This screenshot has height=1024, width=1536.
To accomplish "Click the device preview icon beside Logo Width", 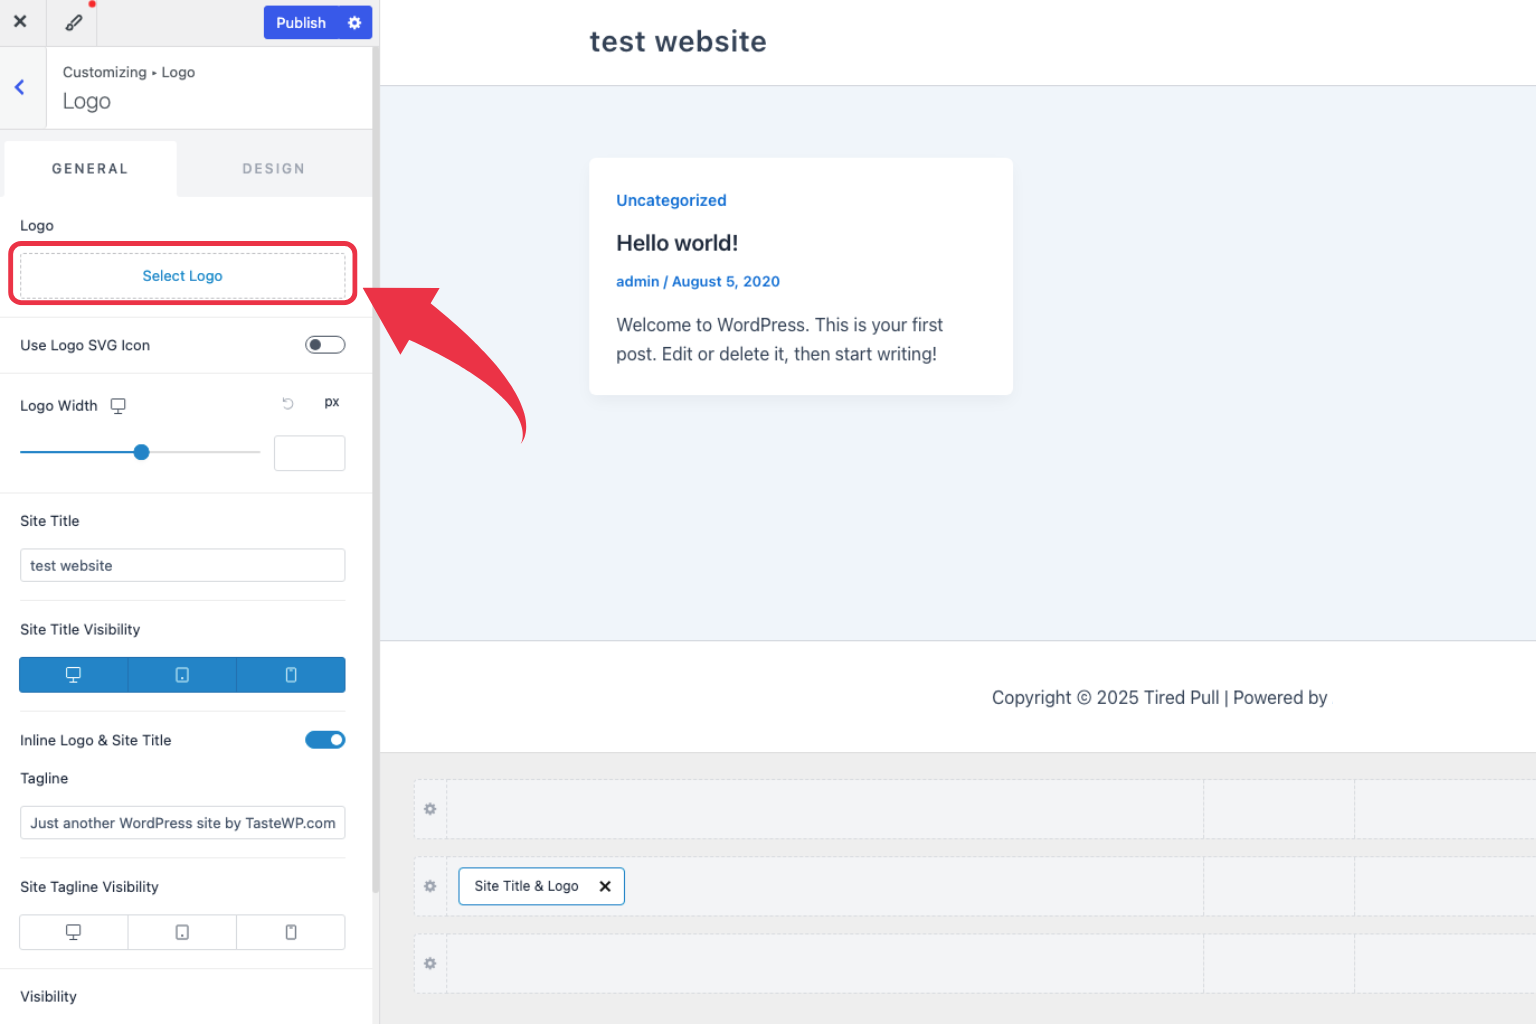I will tap(117, 405).
